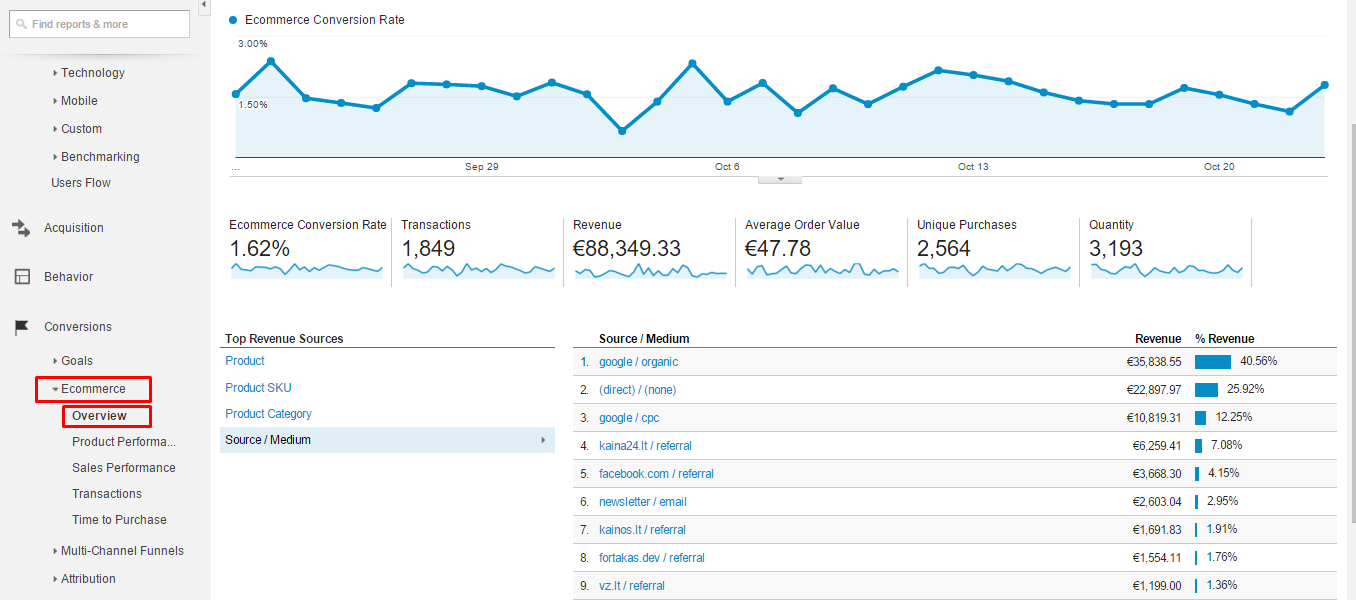Open the kainos.lt / referral source
1356x600 pixels.
(x=642, y=530)
